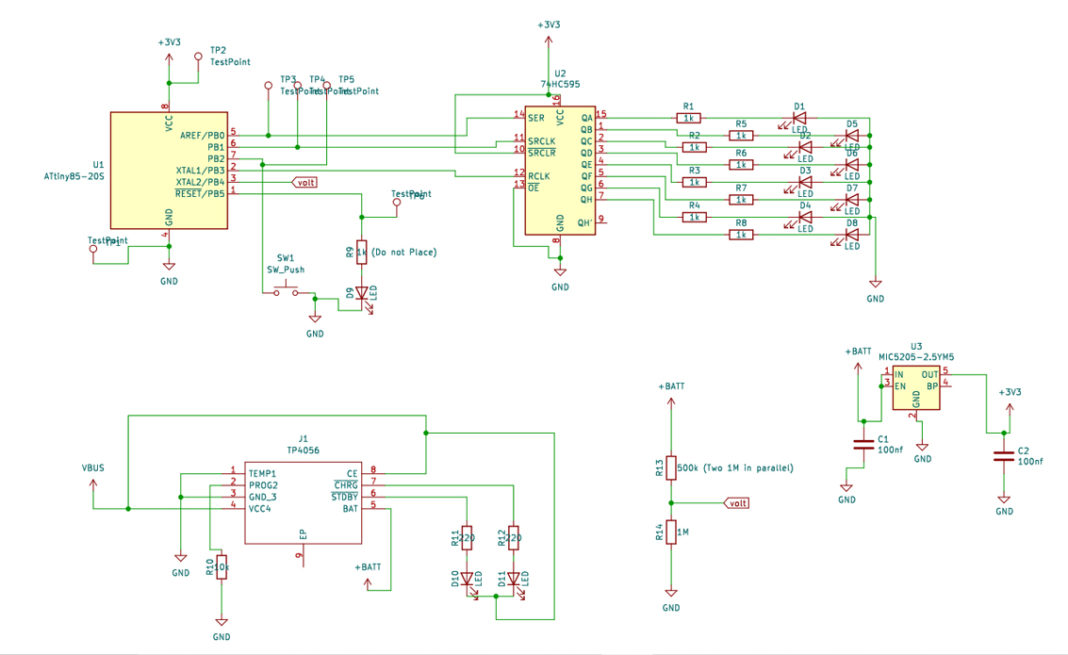This screenshot has height=655, width=1068.
Task: Click capacitor C1 near +BATT input
Action: [859, 445]
